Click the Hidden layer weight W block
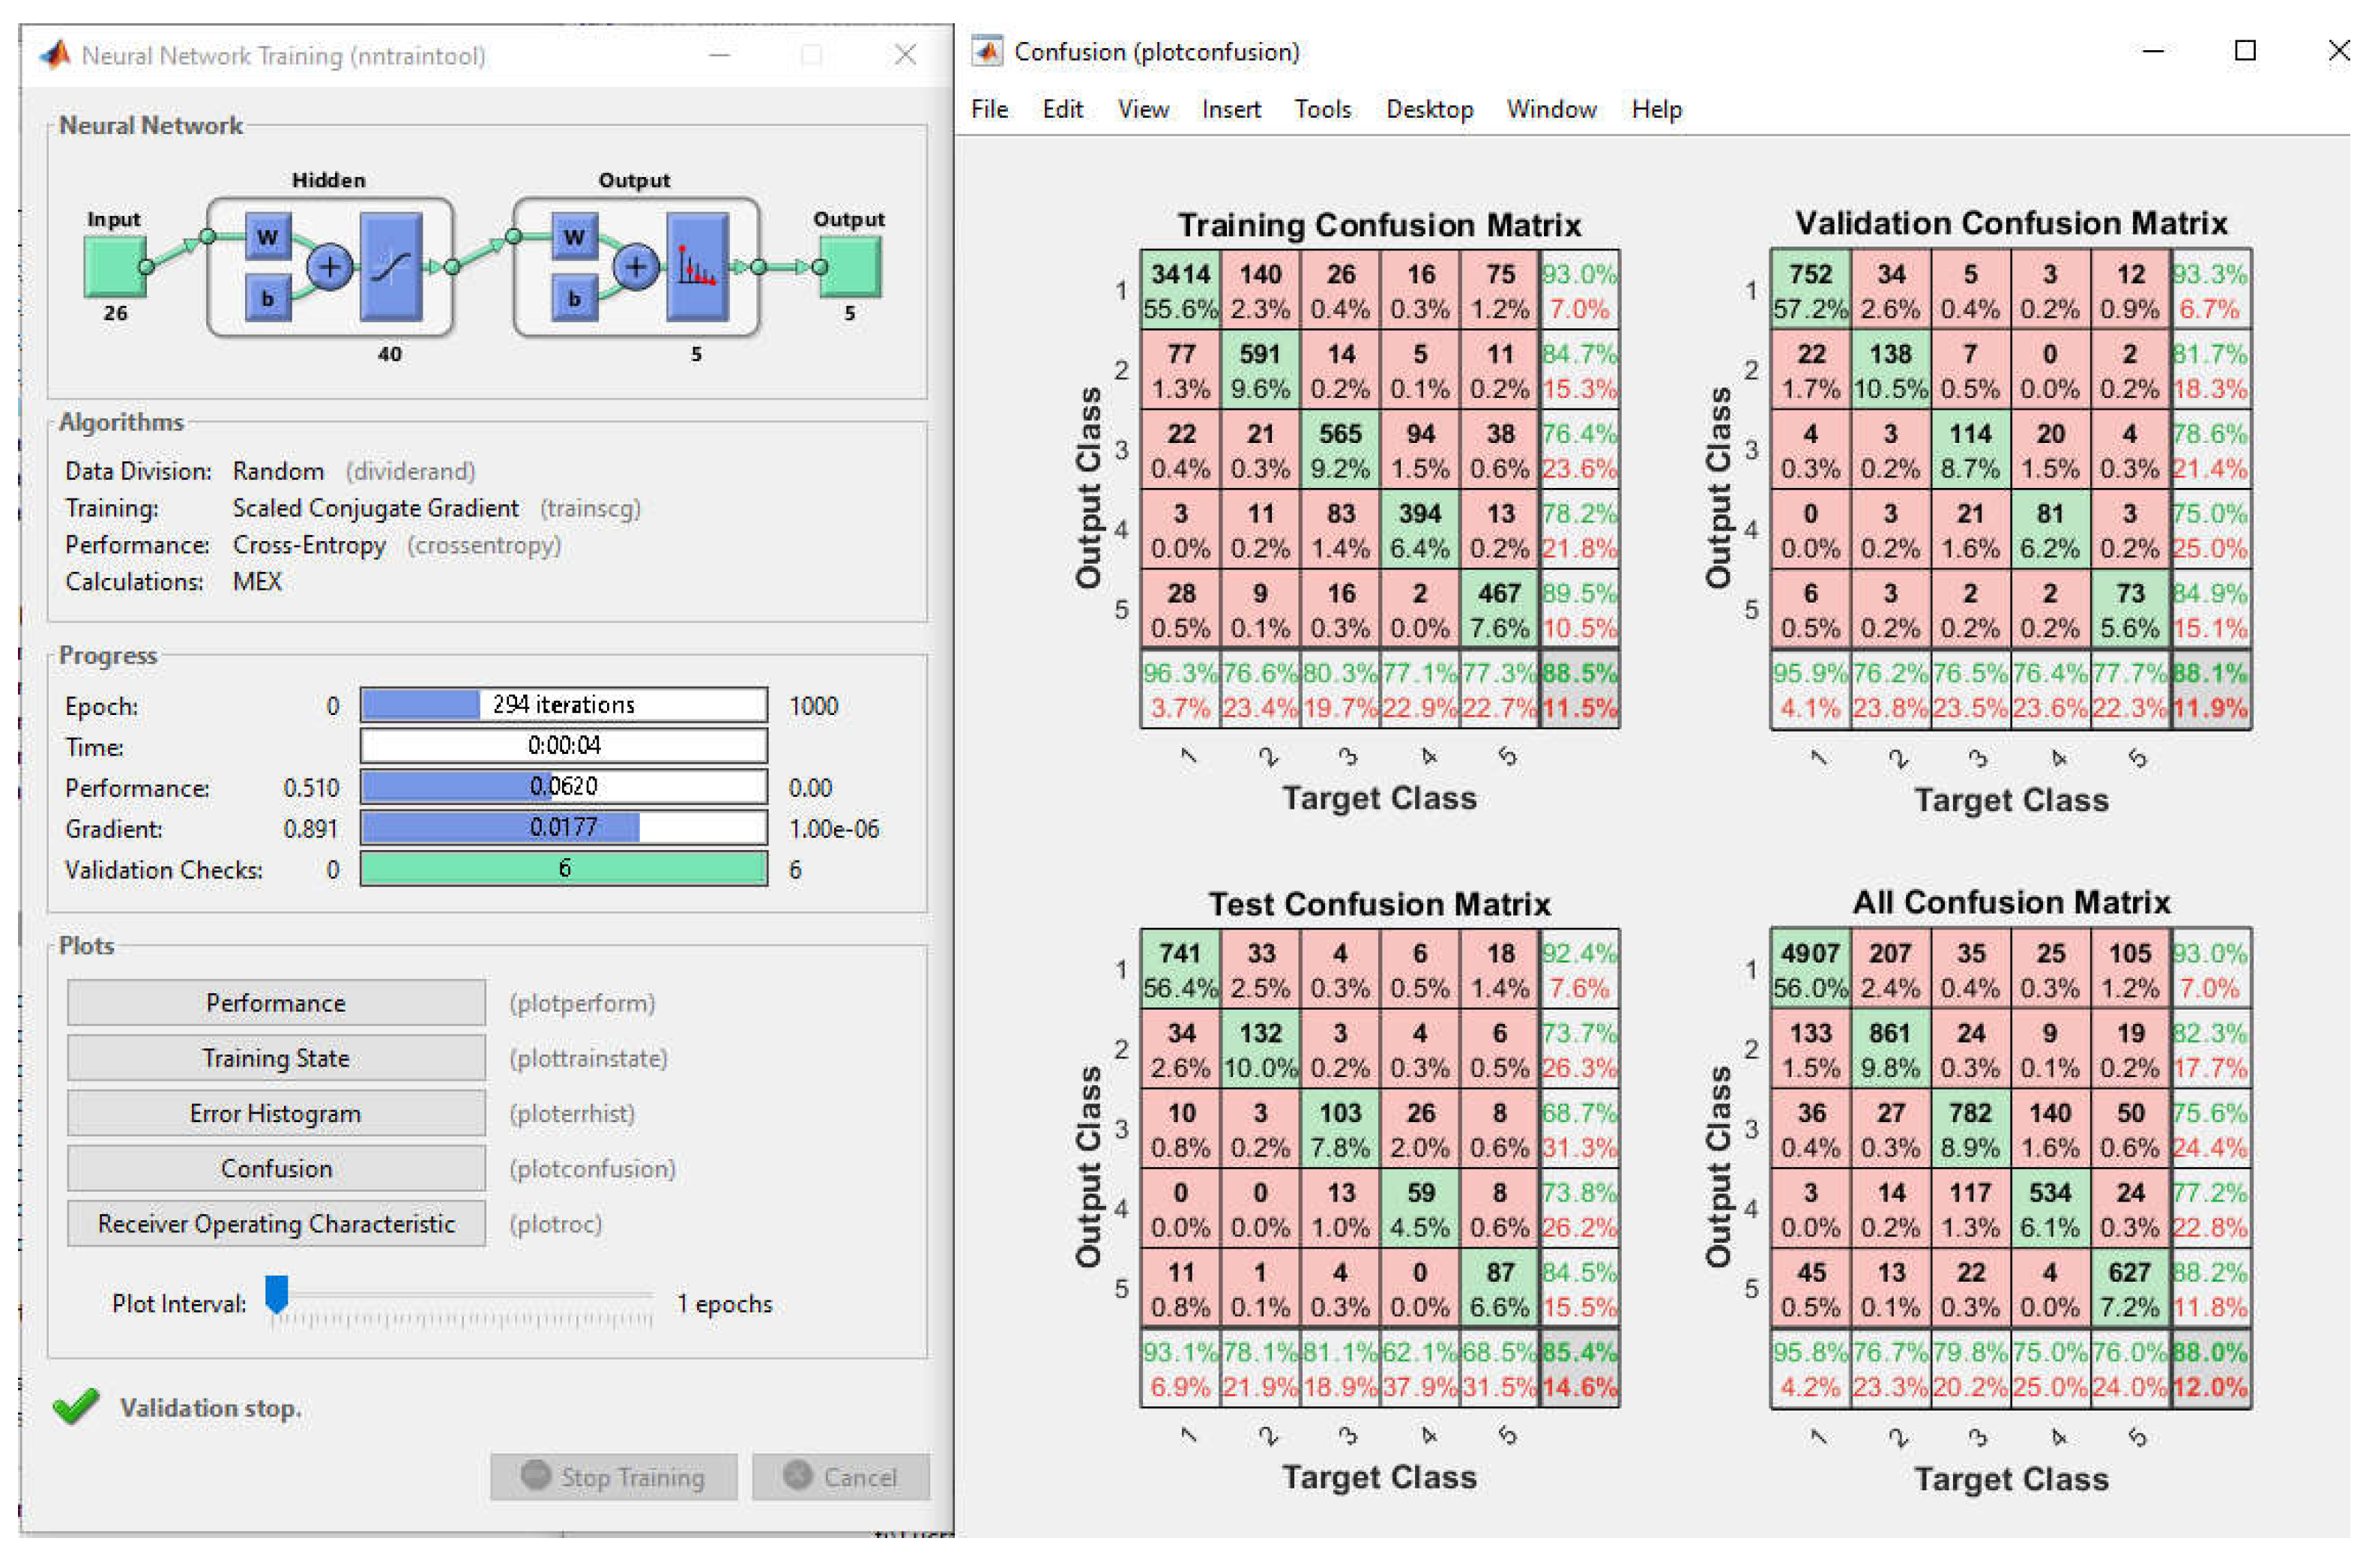2378x1568 pixels. (268, 237)
